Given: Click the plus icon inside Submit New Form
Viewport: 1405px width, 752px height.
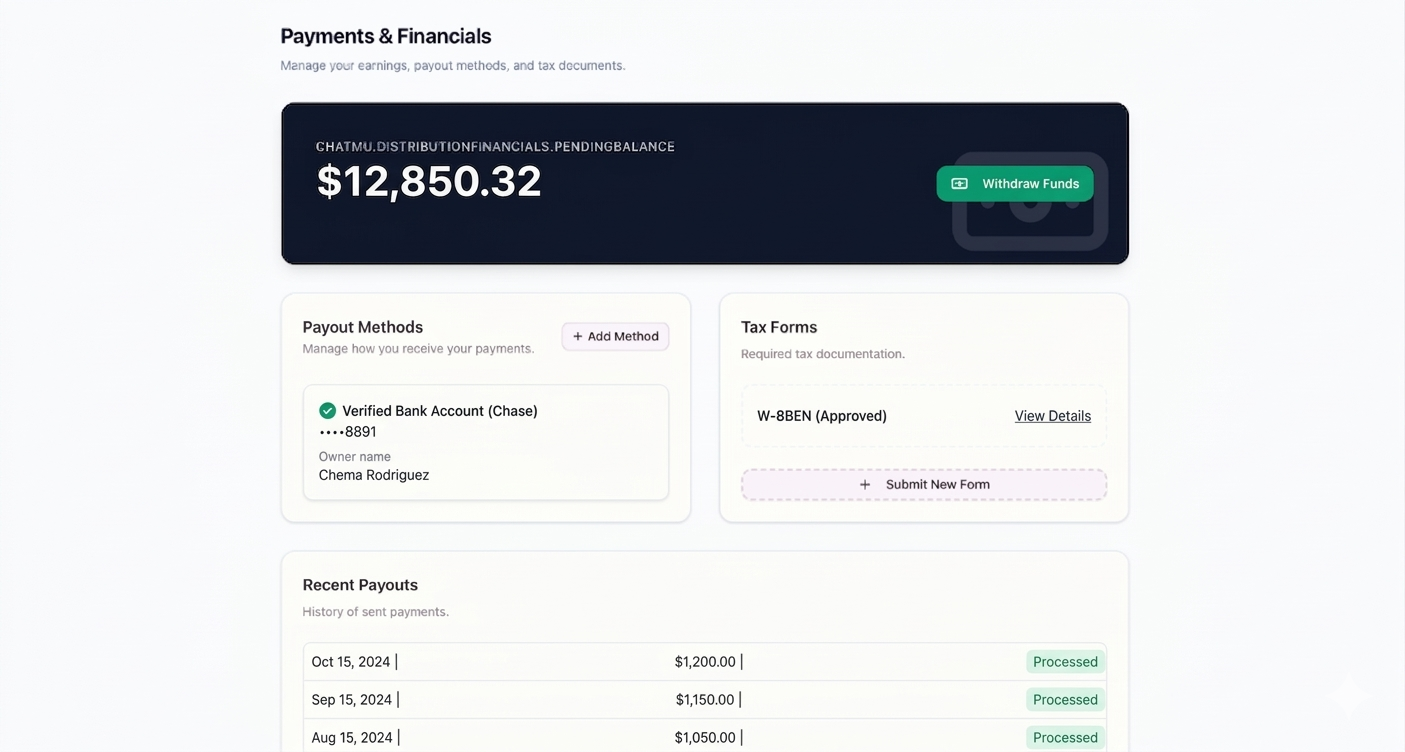Looking at the screenshot, I should point(865,484).
